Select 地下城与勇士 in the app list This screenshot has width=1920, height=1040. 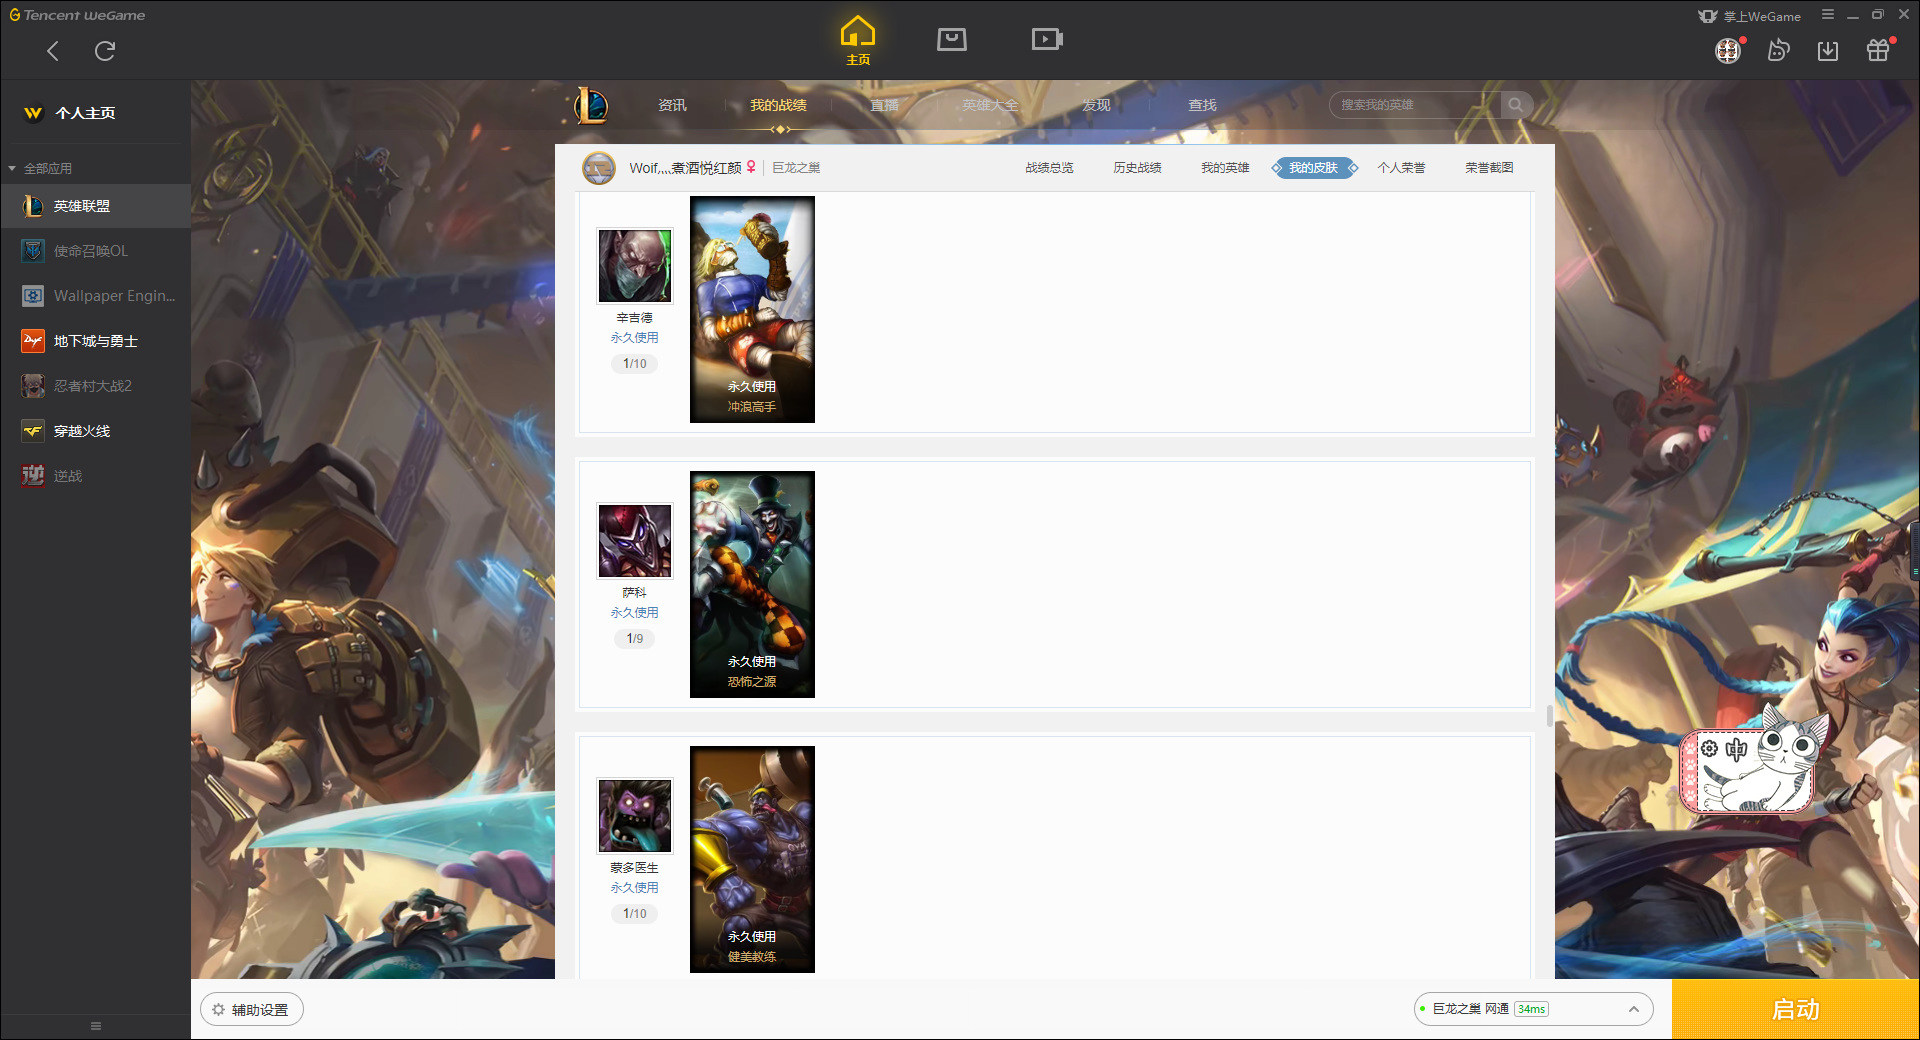pos(95,341)
